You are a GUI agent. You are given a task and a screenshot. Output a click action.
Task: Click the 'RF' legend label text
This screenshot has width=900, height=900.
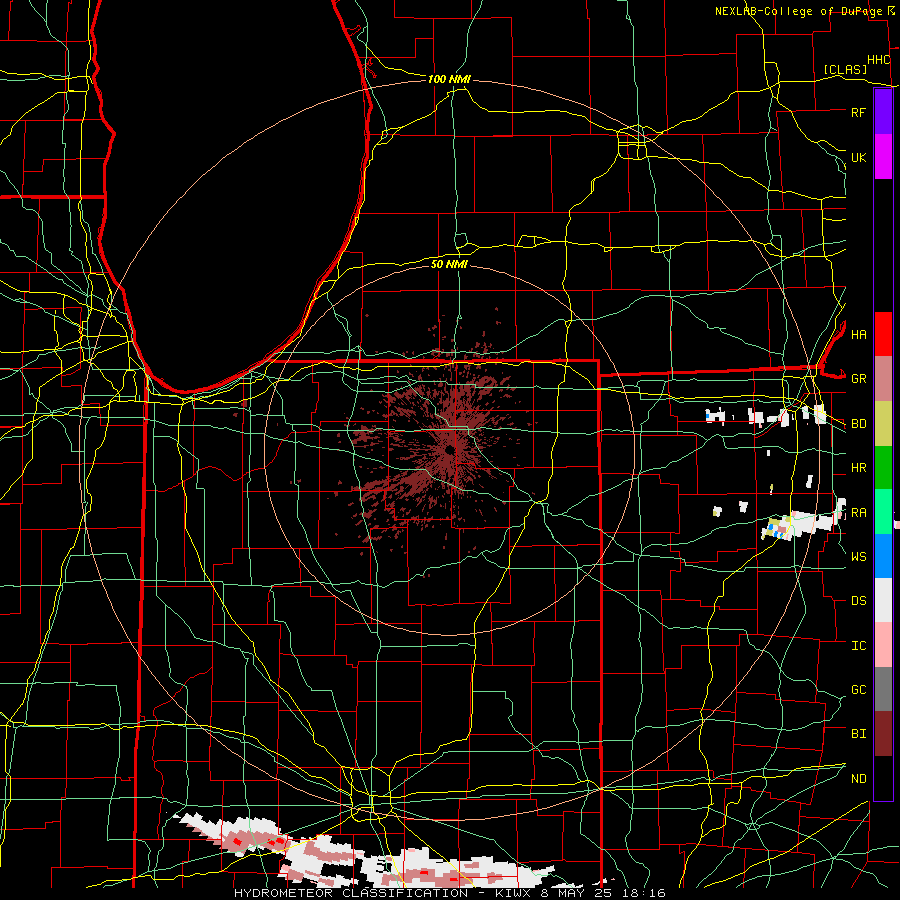tap(858, 112)
